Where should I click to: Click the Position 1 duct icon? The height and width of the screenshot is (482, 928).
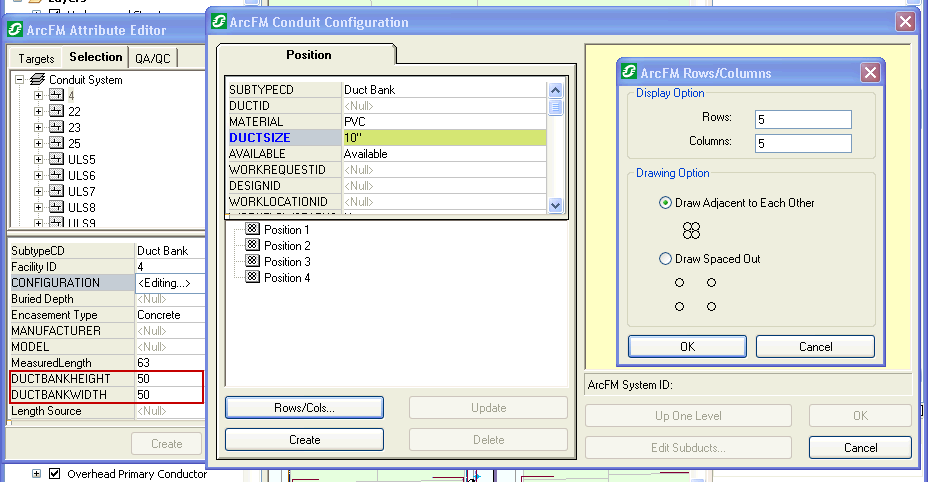pyautogui.click(x=254, y=230)
